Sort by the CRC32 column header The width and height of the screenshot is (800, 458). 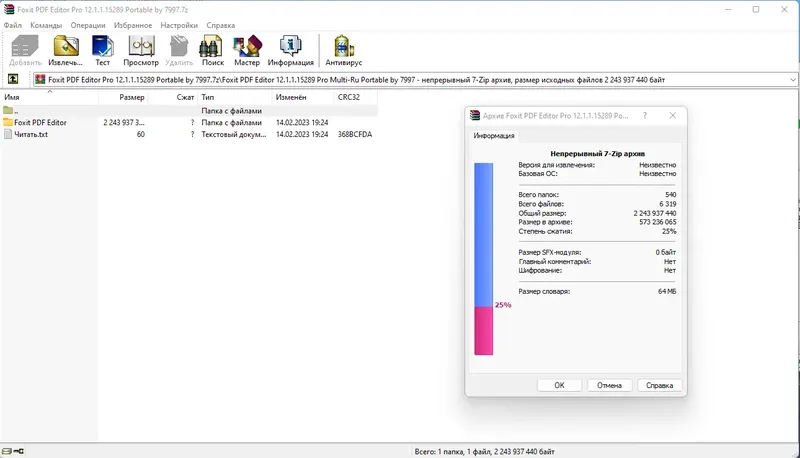[x=356, y=97]
